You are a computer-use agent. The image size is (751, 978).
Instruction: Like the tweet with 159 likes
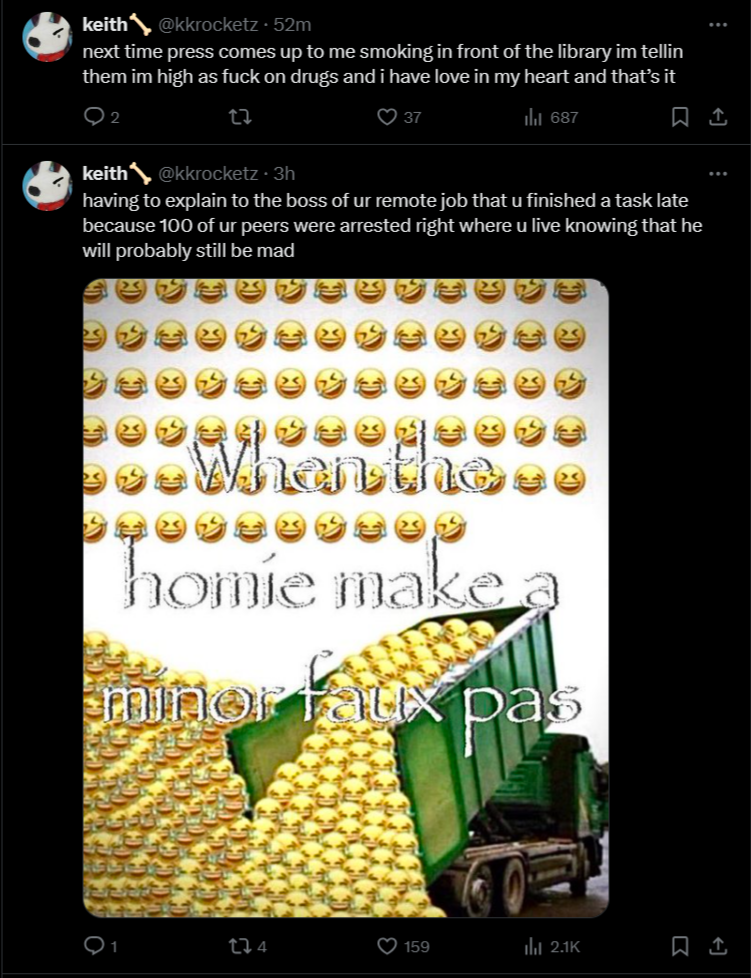[x=404, y=946]
